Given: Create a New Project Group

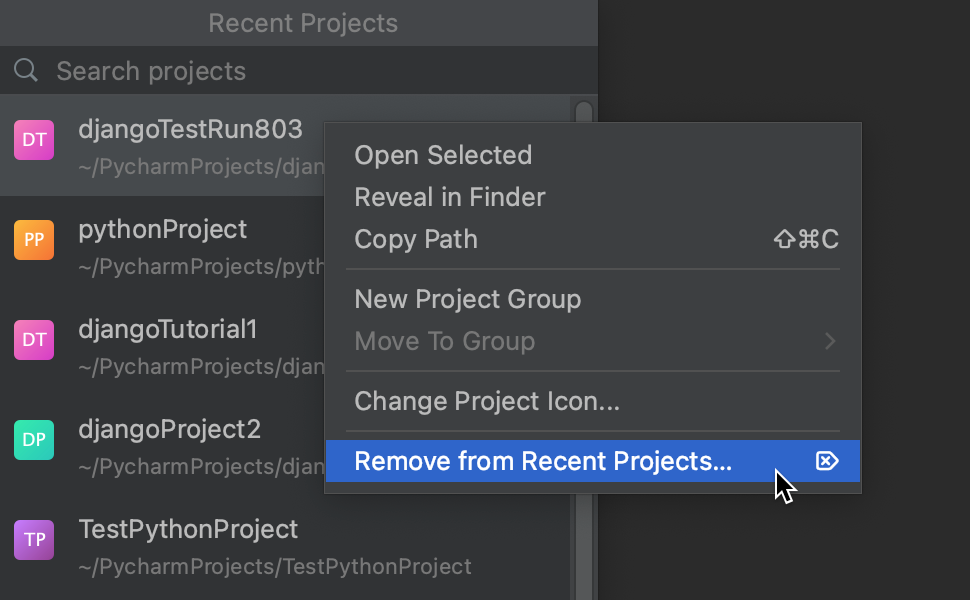Looking at the screenshot, I should pyautogui.click(x=466, y=299).
